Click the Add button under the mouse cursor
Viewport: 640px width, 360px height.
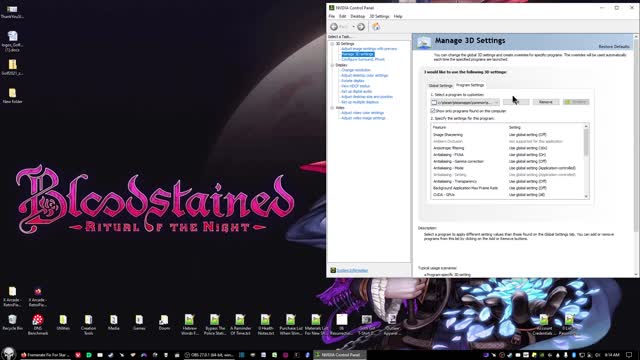(516, 102)
